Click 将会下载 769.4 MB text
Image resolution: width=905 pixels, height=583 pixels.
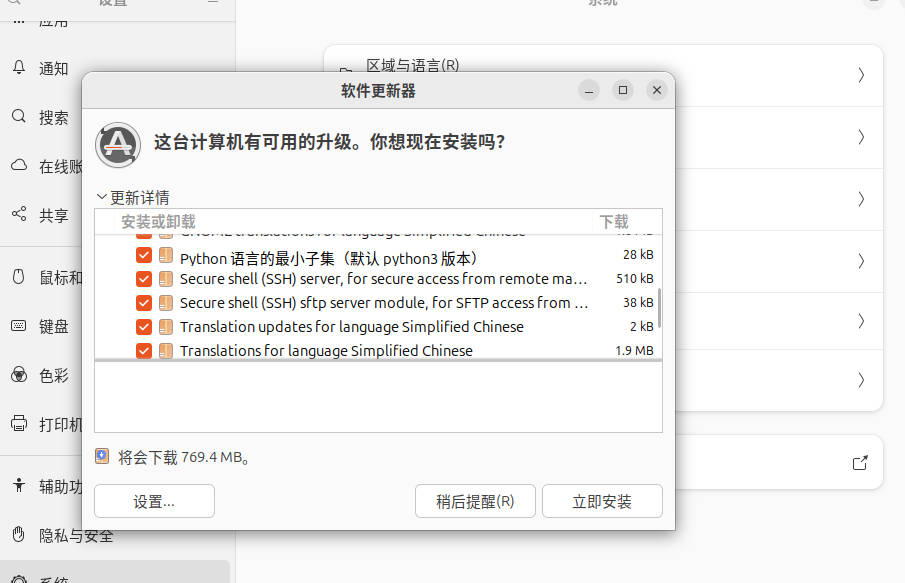(x=184, y=457)
